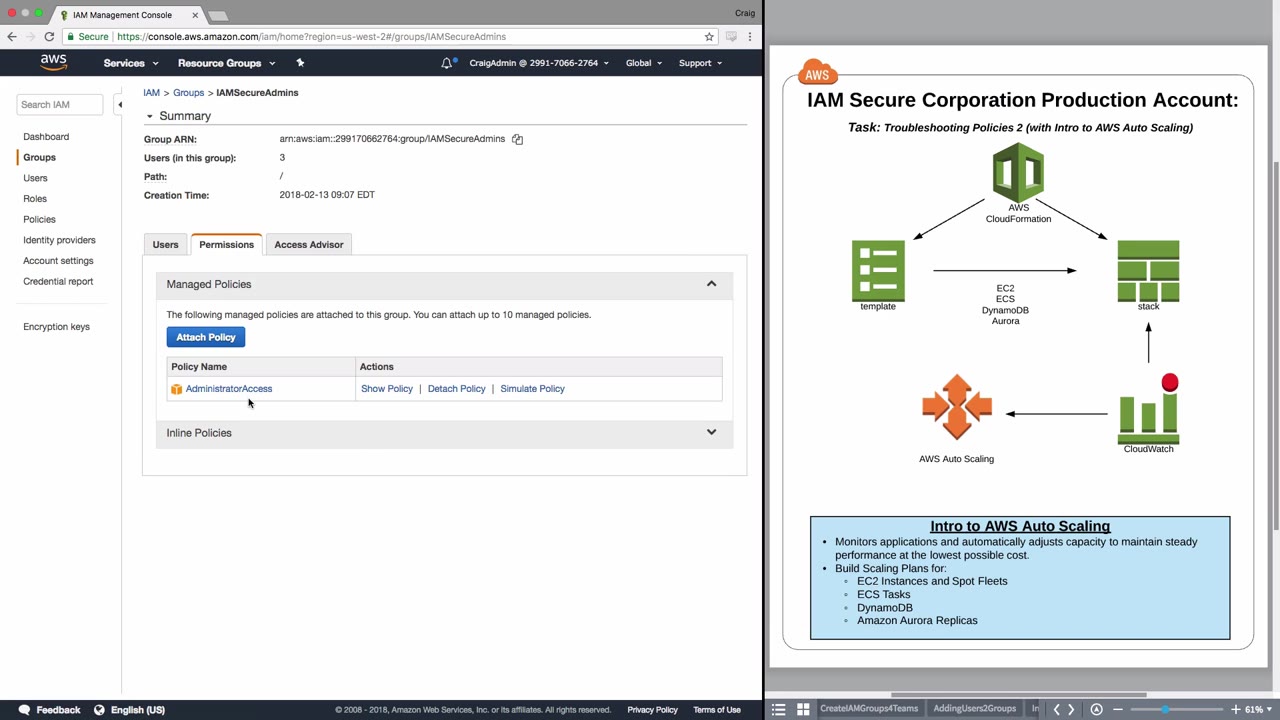1280x720 pixels.
Task: Open the Detach Policy link
Action: (456, 389)
